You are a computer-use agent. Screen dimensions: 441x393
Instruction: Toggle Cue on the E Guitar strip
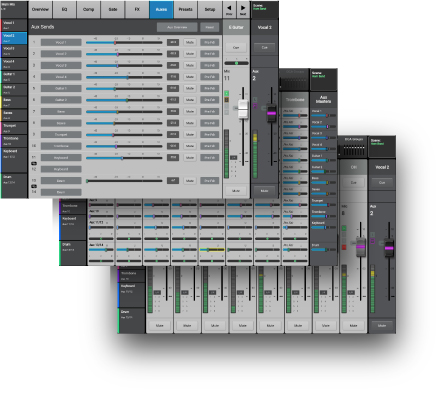[x=236, y=47]
